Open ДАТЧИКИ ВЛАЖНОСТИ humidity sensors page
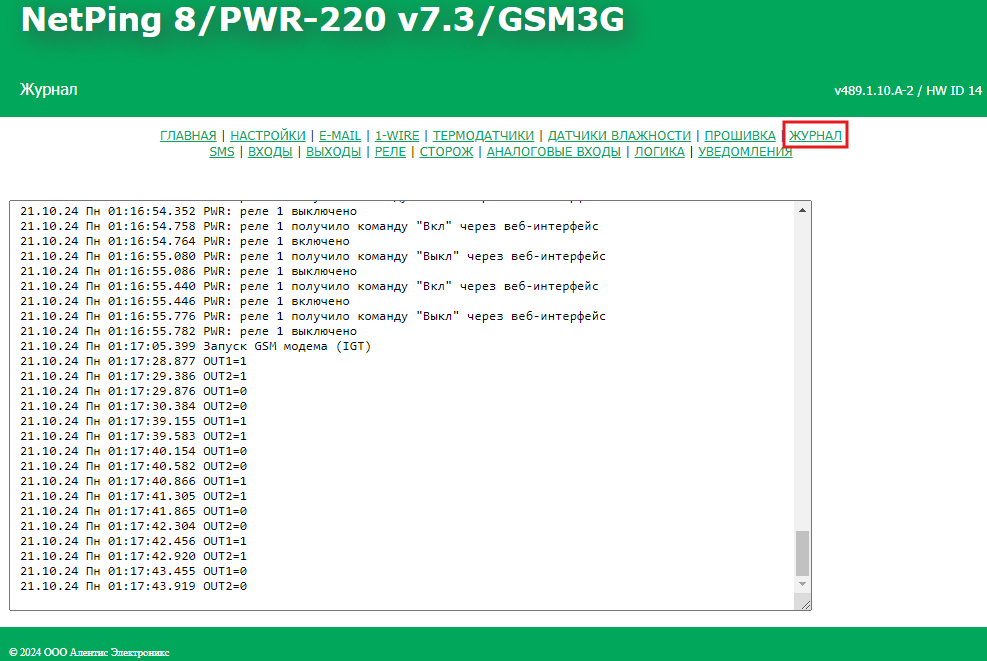Viewport: 987px width, 661px height. pos(619,135)
